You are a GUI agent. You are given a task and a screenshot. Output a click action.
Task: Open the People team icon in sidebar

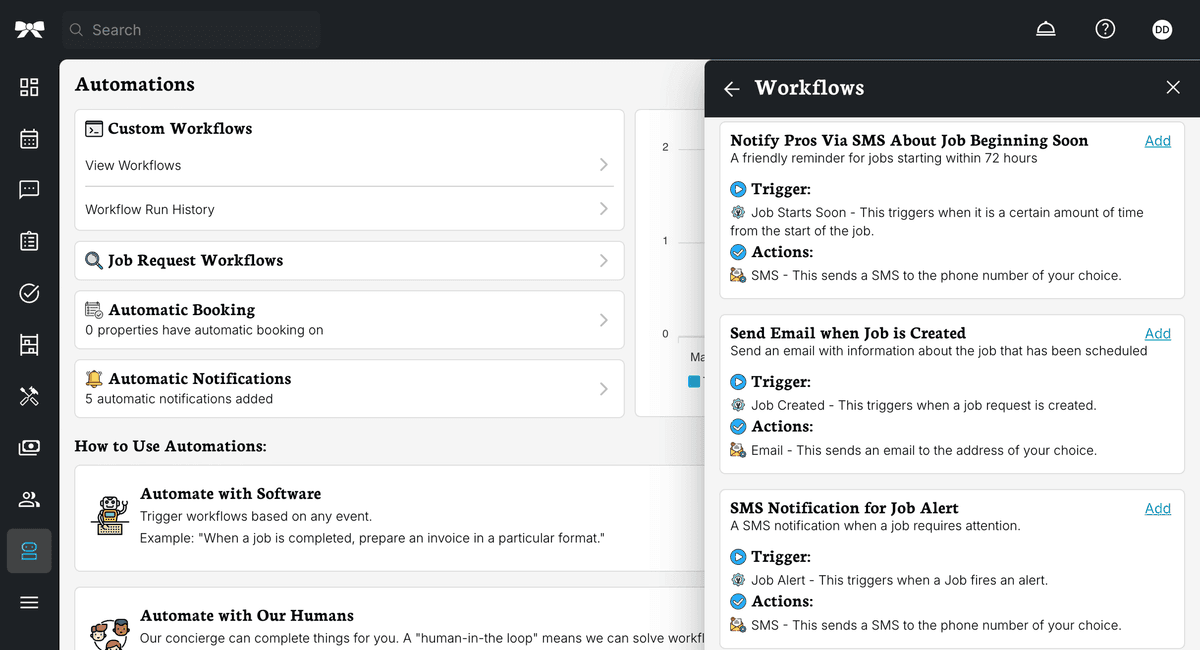click(x=29, y=499)
